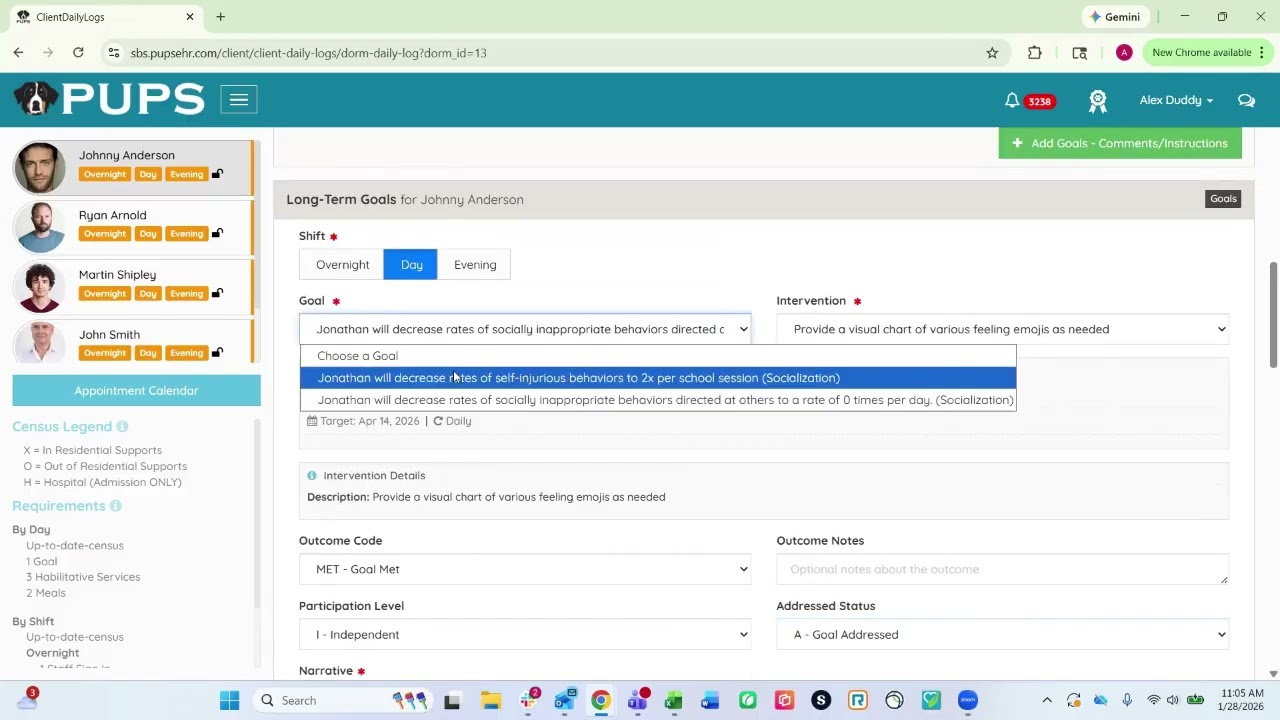The image size is (1280, 720).
Task: Click '1 Goal' requirement text
Action: pos(41,561)
